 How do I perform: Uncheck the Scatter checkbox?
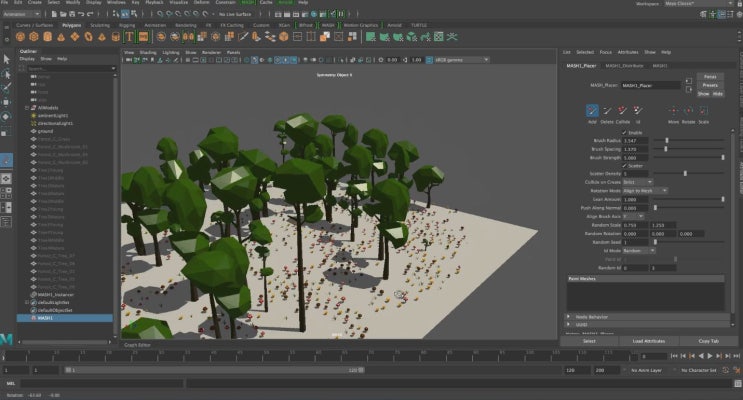(x=625, y=165)
